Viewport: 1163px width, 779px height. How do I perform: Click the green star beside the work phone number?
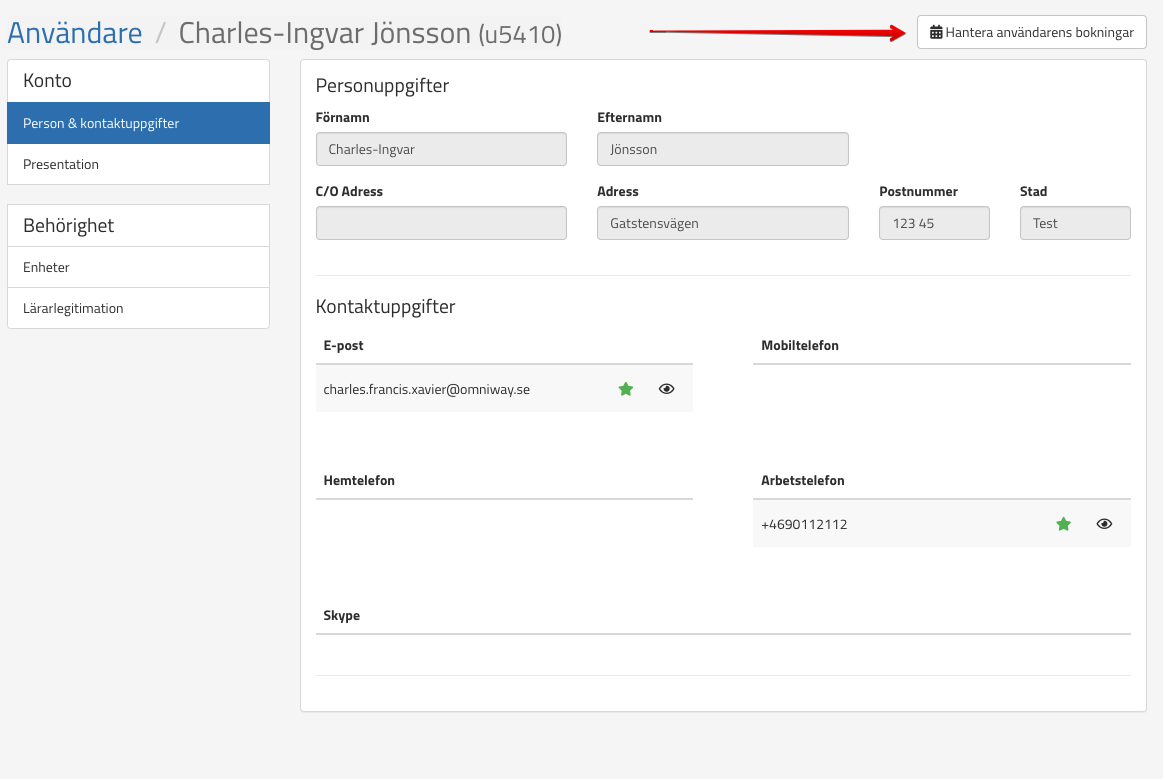click(x=1064, y=524)
